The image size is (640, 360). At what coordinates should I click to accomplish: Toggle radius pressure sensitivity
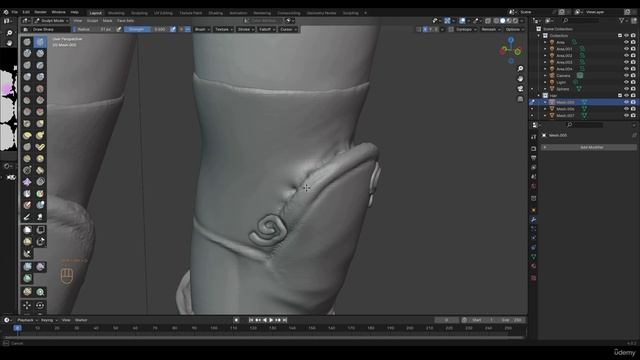coord(118,29)
